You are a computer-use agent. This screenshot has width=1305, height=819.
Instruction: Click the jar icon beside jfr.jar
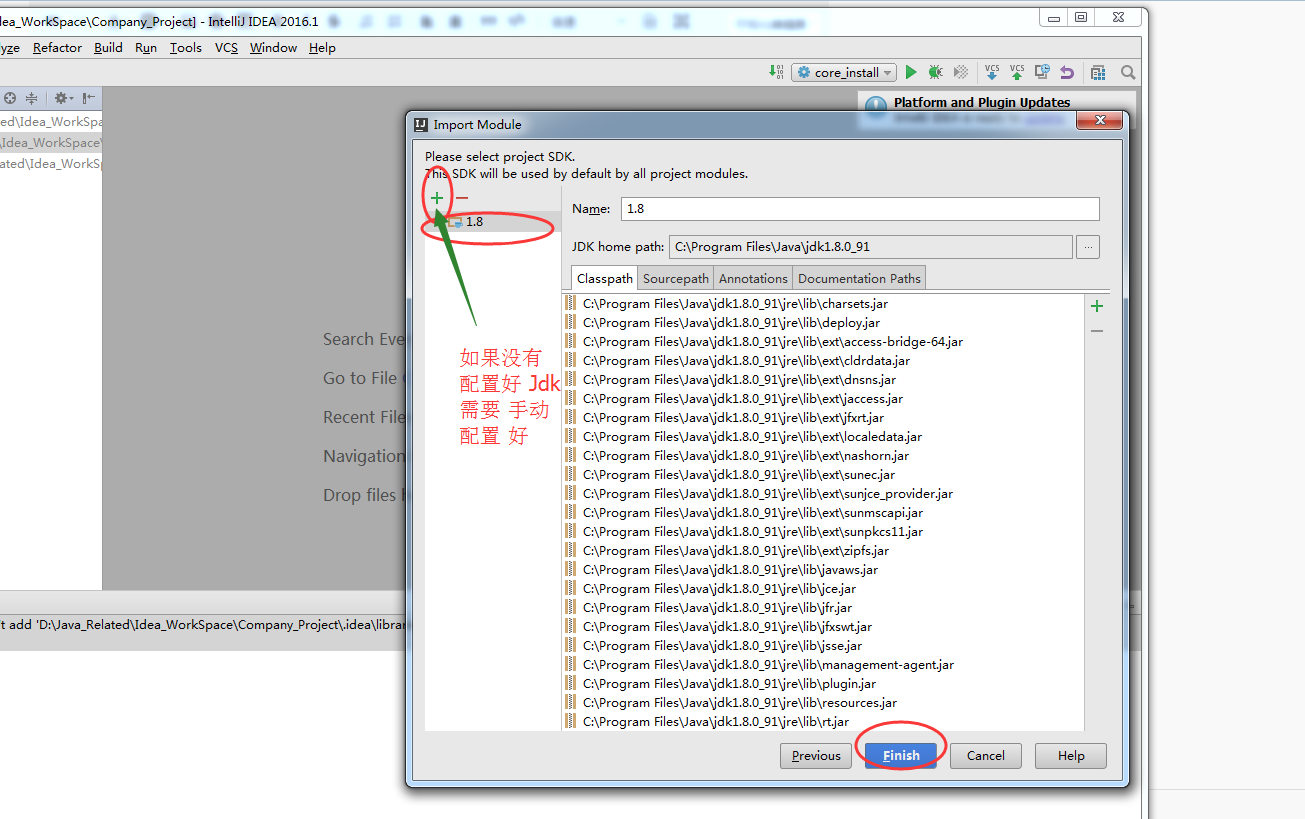coord(571,607)
